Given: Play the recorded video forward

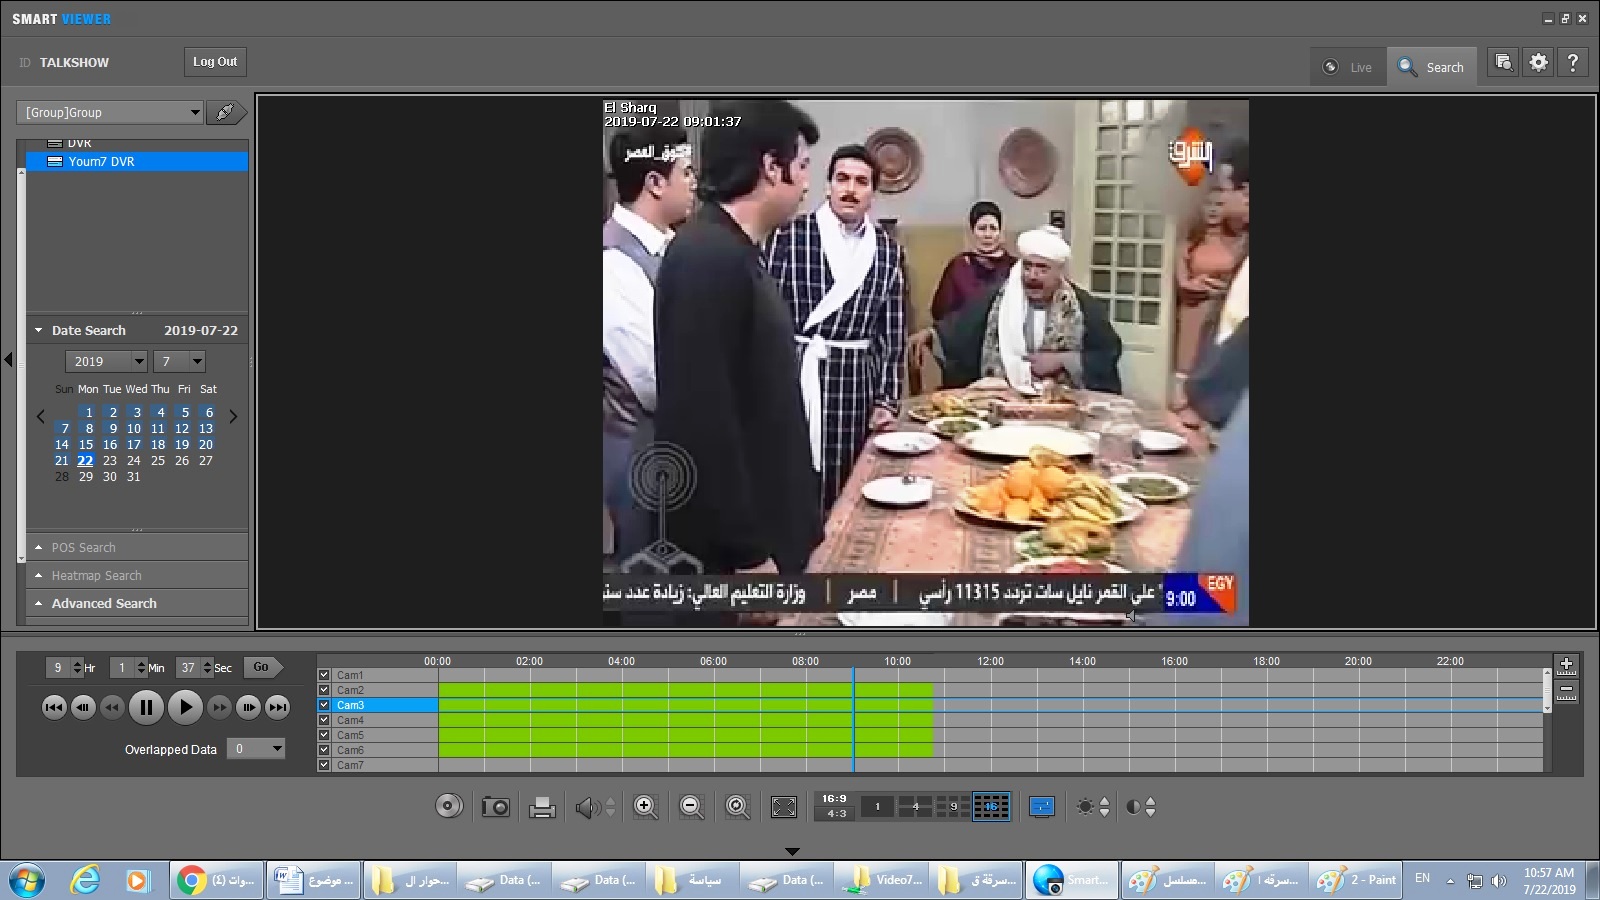Looking at the screenshot, I should click(x=185, y=707).
